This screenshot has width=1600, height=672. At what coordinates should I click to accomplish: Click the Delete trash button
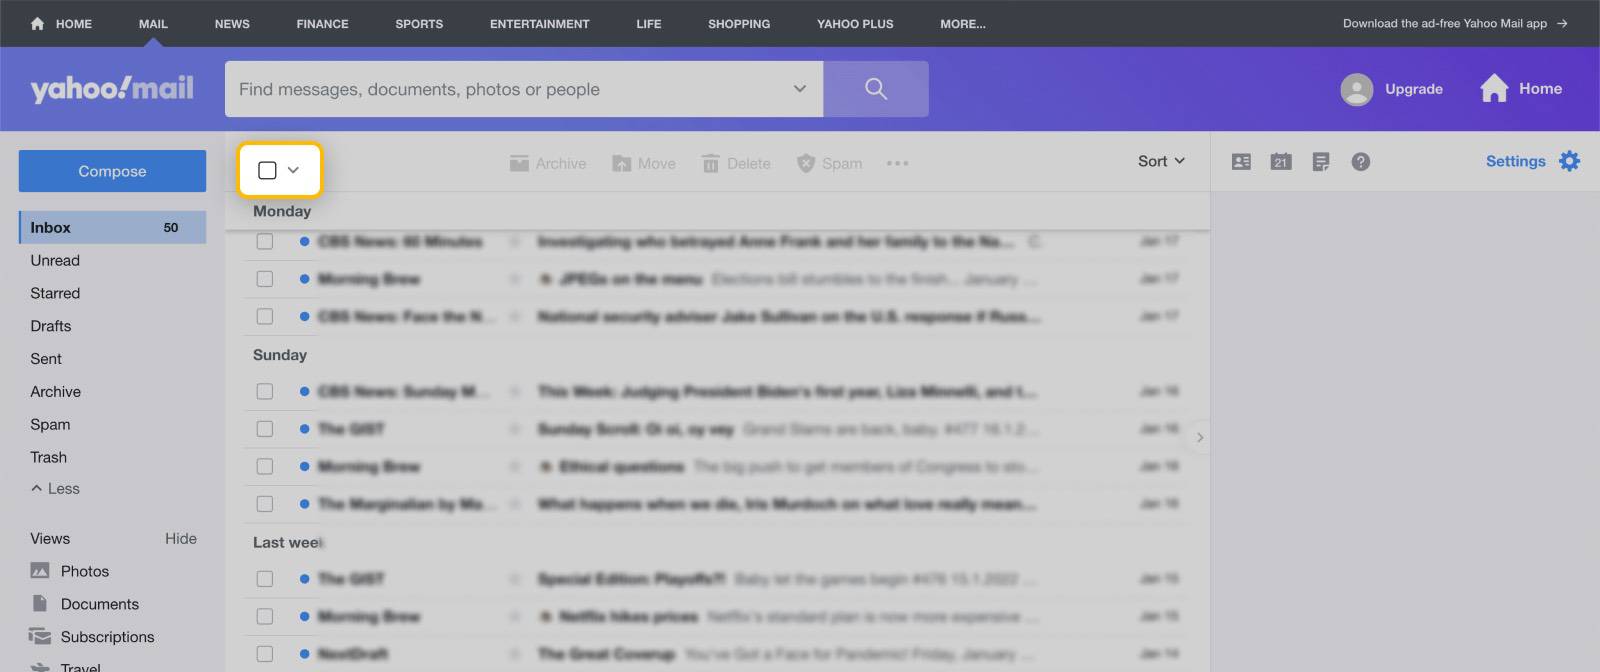736,163
